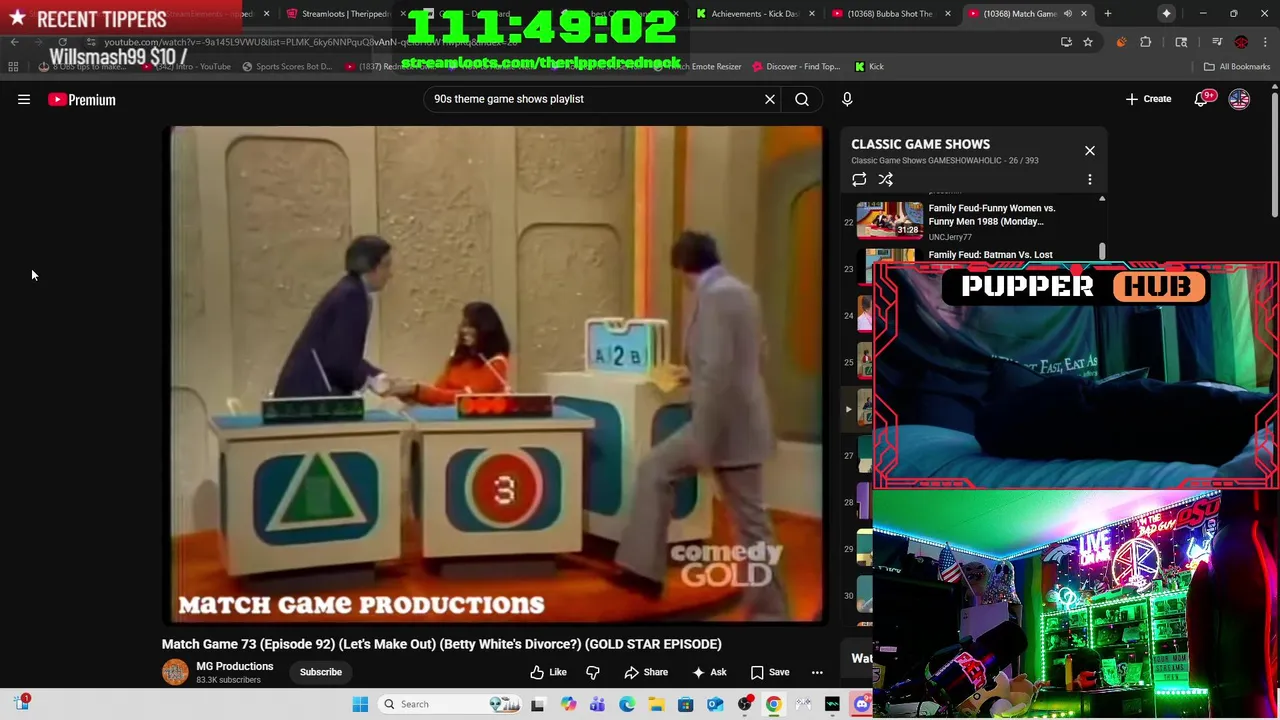Image resolution: width=1280 pixels, height=720 pixels.
Task: Open MG Productions channel name link
Action: click(235, 666)
